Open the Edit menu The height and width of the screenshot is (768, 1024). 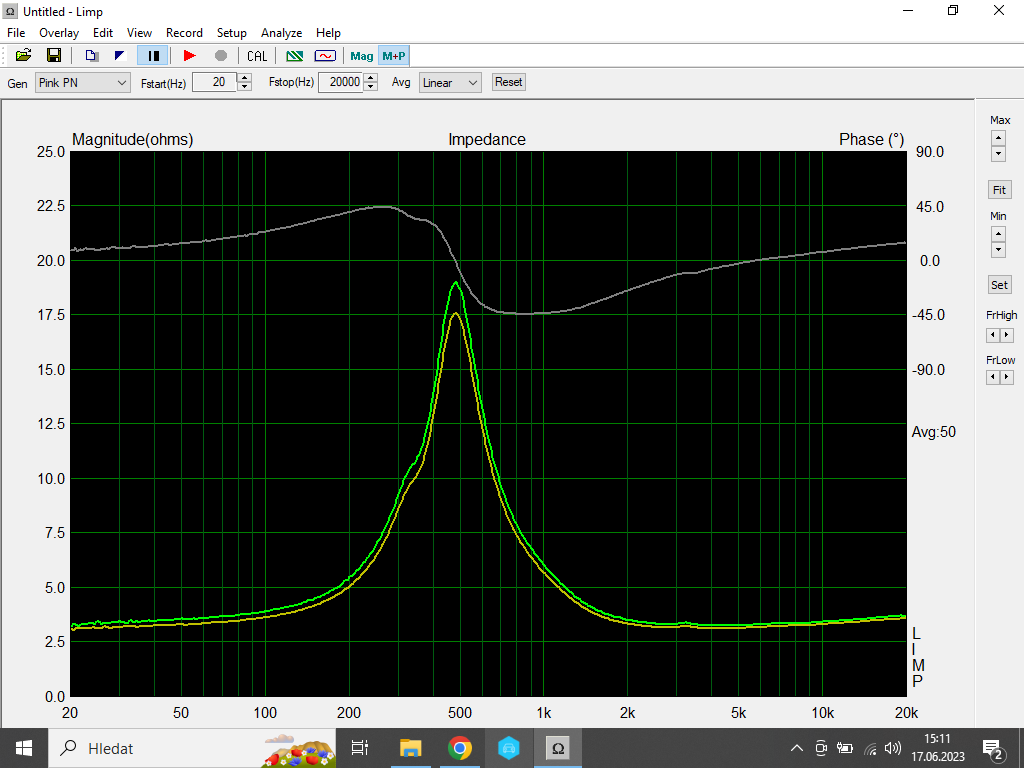tap(103, 33)
